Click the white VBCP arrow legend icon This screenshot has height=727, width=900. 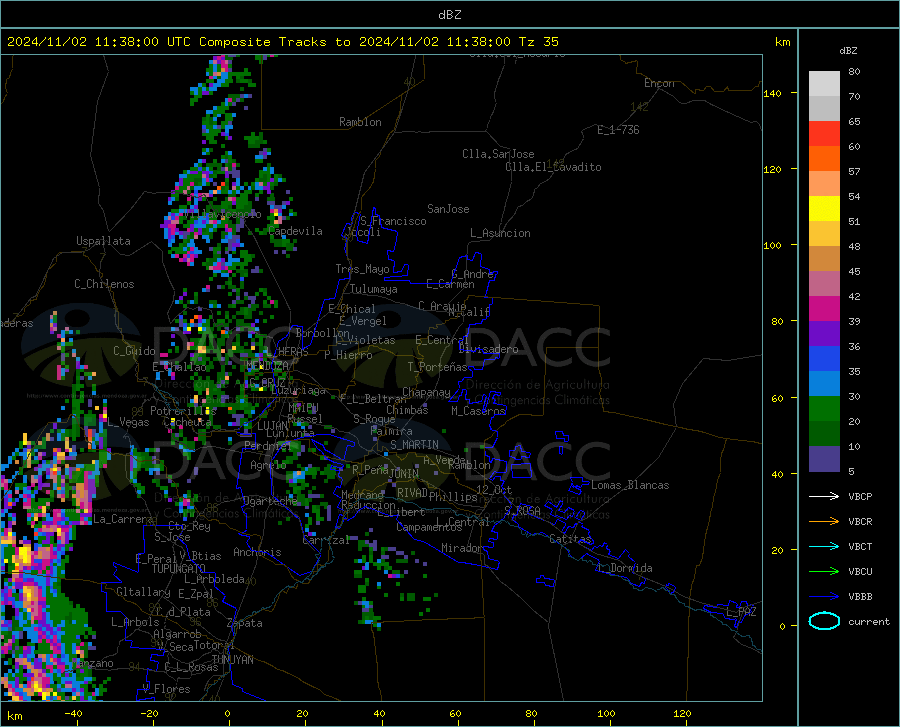pos(824,496)
